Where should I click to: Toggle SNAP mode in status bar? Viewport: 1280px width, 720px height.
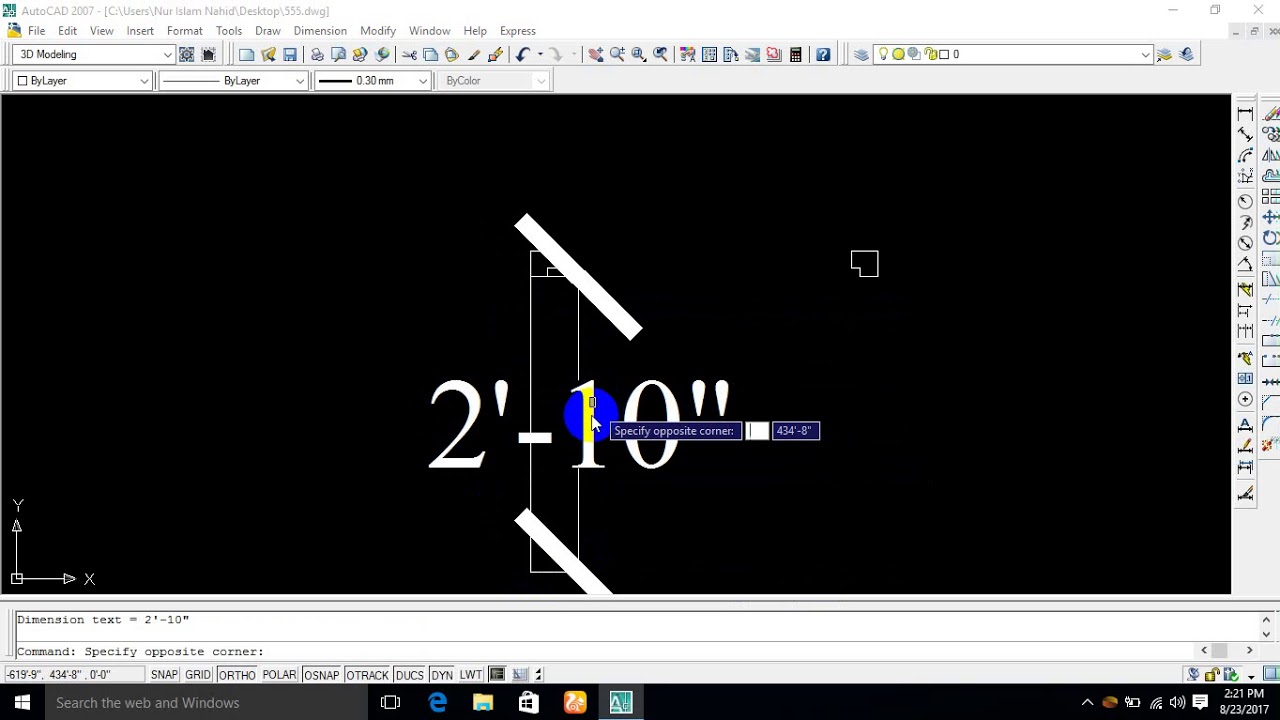[x=164, y=675]
